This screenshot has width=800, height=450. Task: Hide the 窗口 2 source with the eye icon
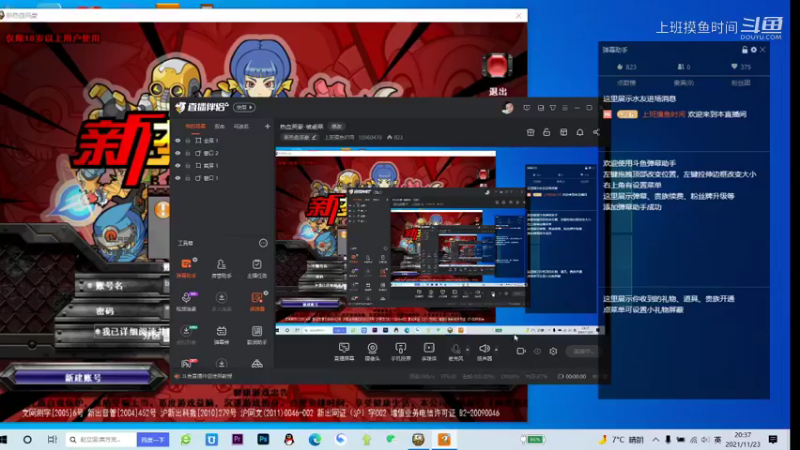click(178, 153)
